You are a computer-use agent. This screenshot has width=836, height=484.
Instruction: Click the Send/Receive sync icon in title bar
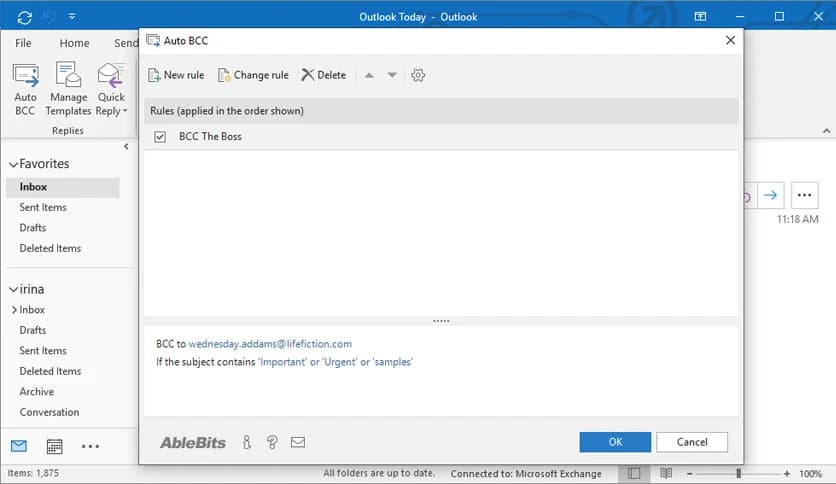(x=25, y=17)
